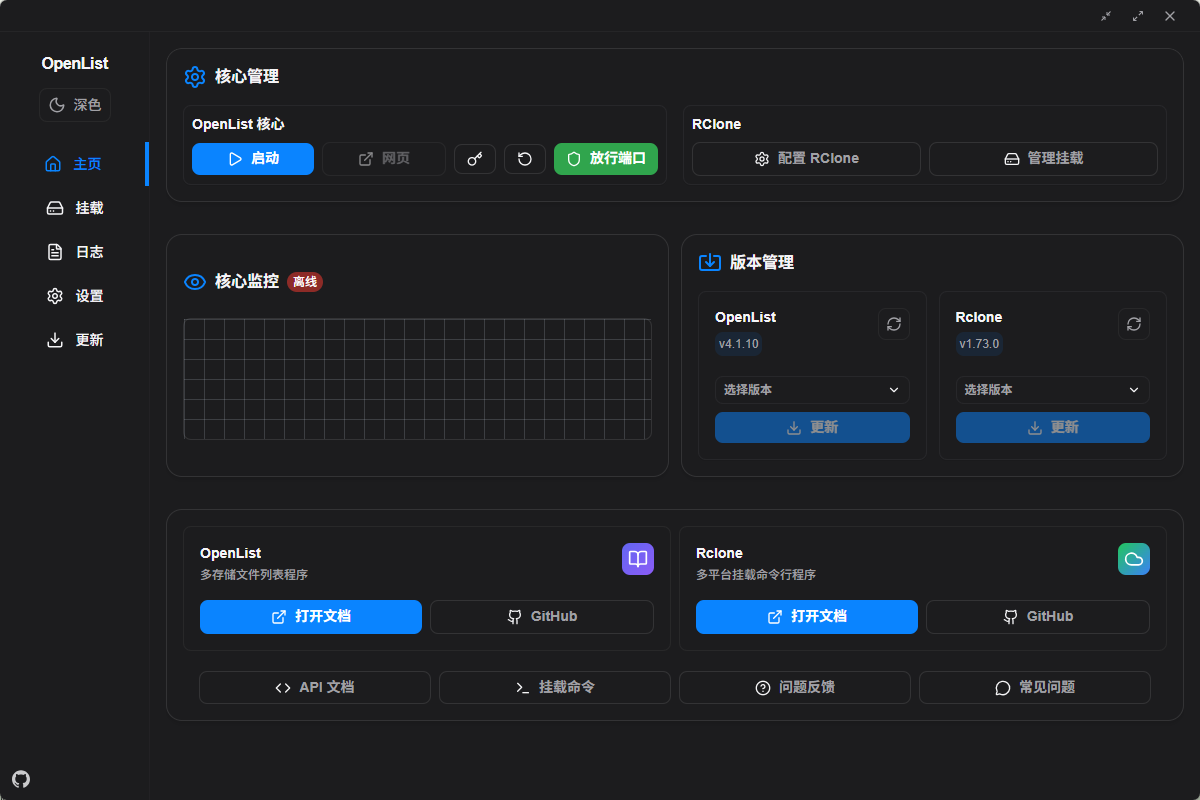Open 配置 RClone settings
This screenshot has width=1200, height=800.
(806, 159)
